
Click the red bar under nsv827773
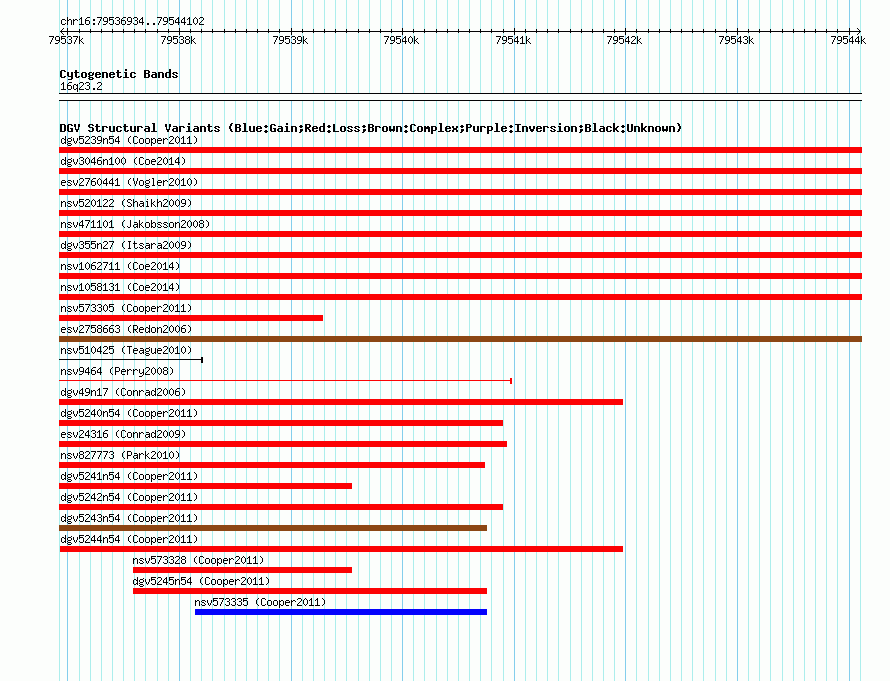(x=272, y=465)
